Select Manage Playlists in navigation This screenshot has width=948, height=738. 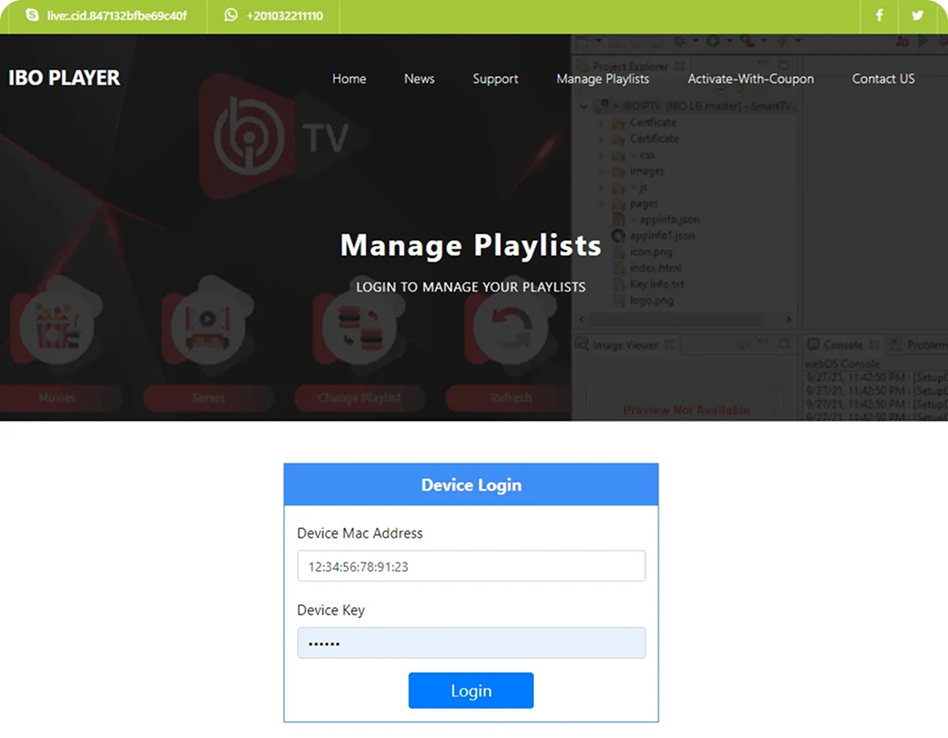(602, 79)
